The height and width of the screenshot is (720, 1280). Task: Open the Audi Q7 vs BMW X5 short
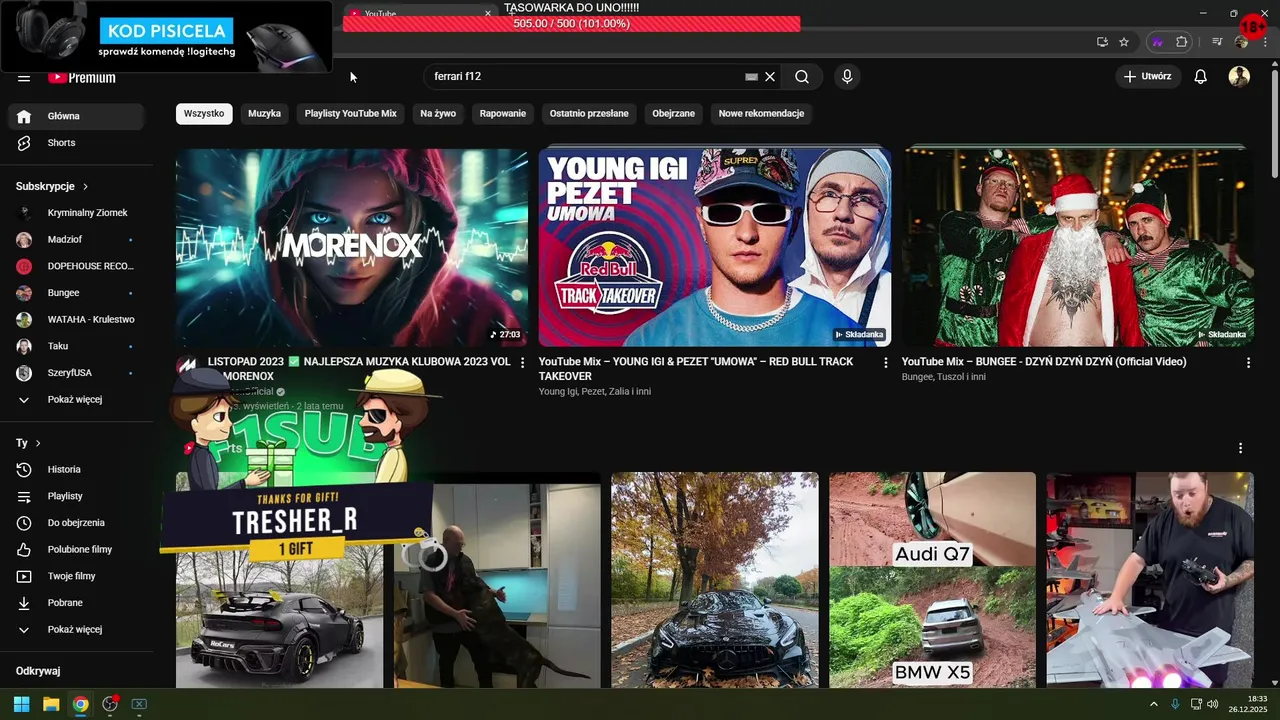coord(932,580)
